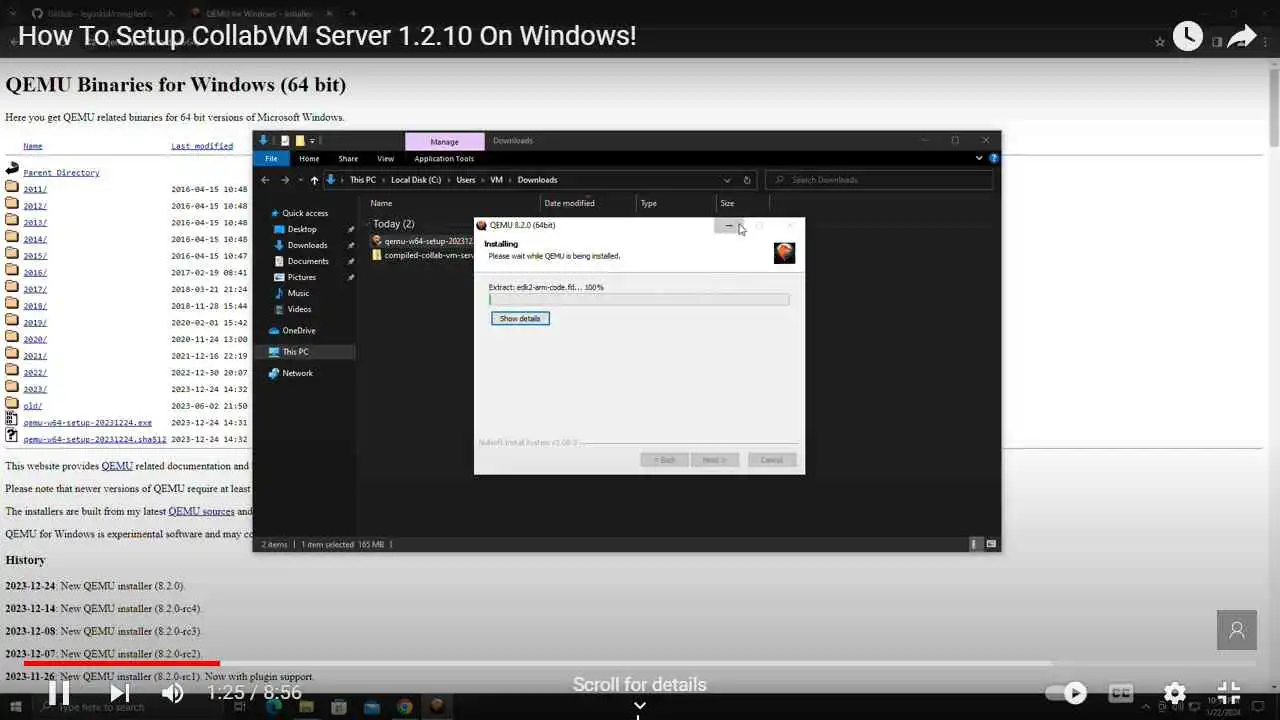Exit full screen mode
1280x720 pixels.
(x=1229, y=692)
